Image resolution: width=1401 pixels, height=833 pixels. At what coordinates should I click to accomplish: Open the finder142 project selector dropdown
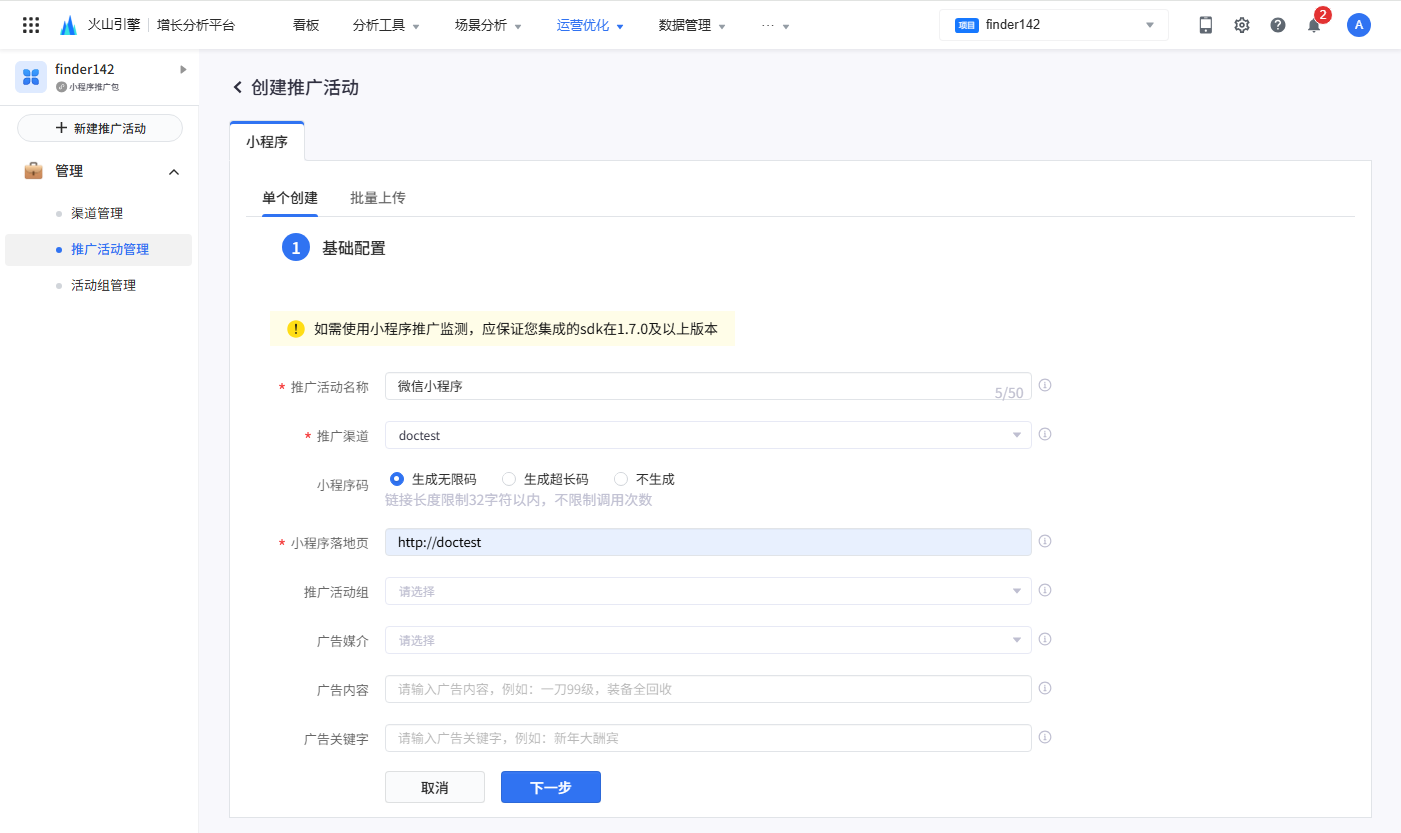tap(1053, 25)
